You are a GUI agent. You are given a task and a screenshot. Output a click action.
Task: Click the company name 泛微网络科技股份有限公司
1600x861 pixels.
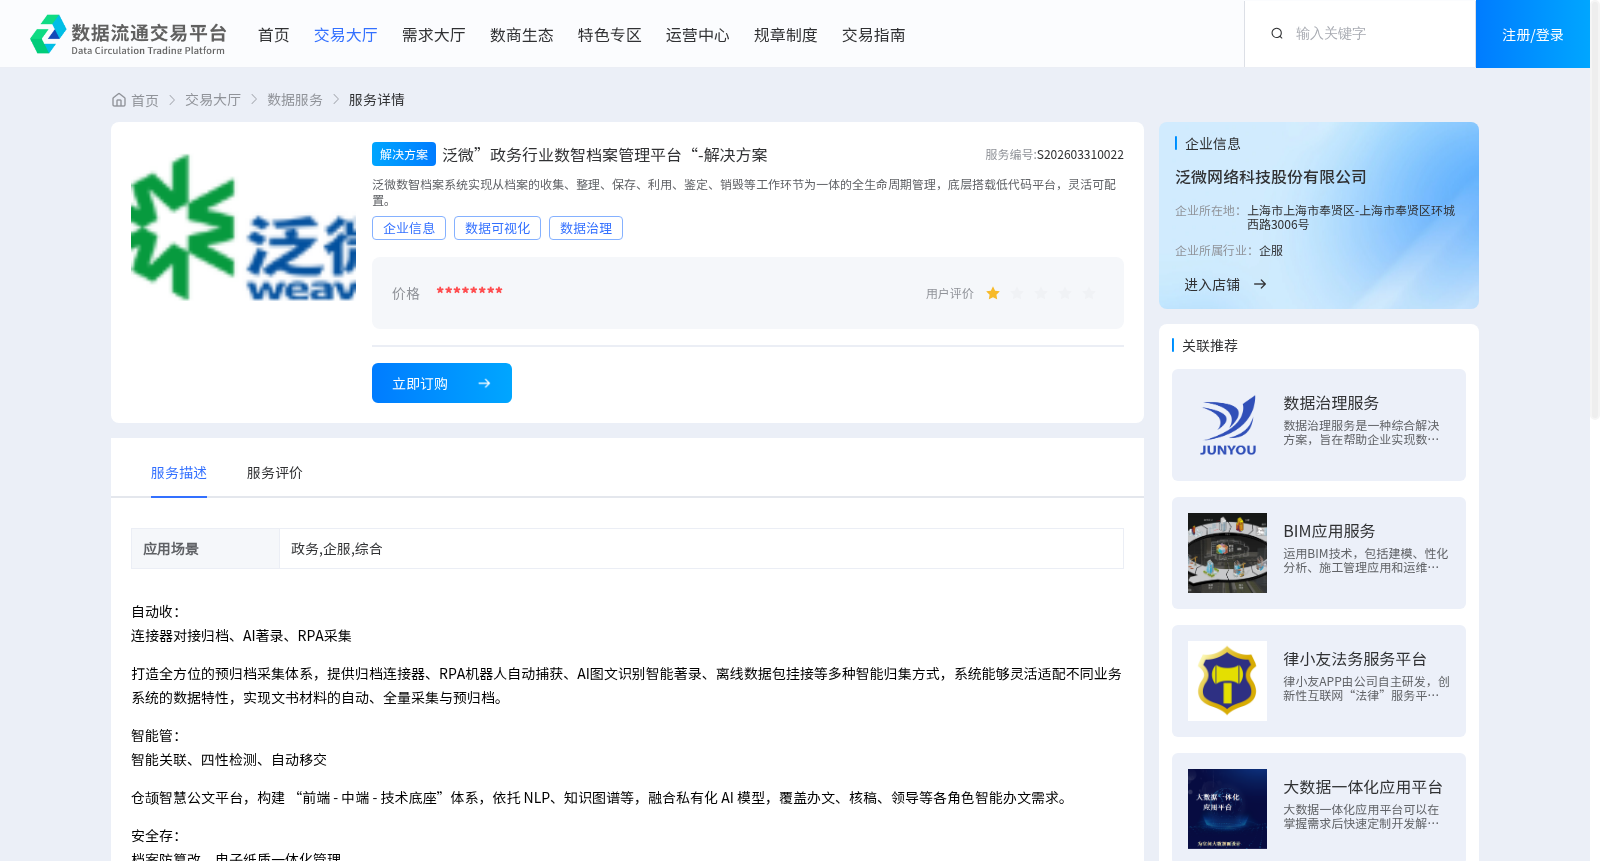1271,177
